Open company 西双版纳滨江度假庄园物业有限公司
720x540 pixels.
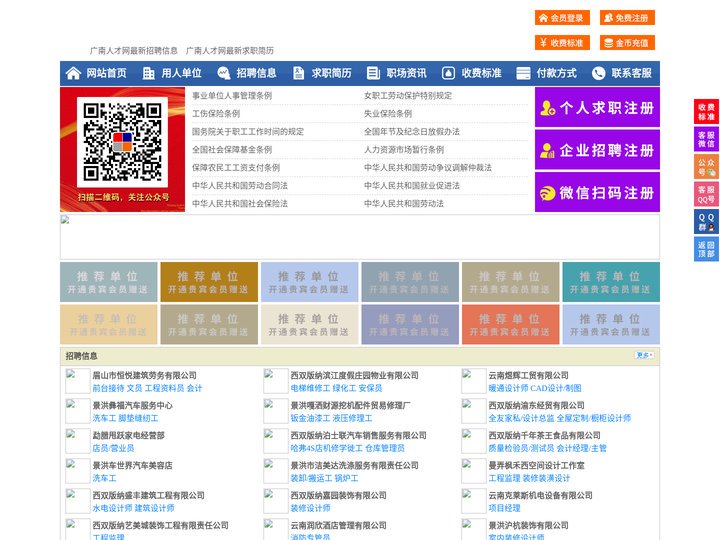point(354,375)
